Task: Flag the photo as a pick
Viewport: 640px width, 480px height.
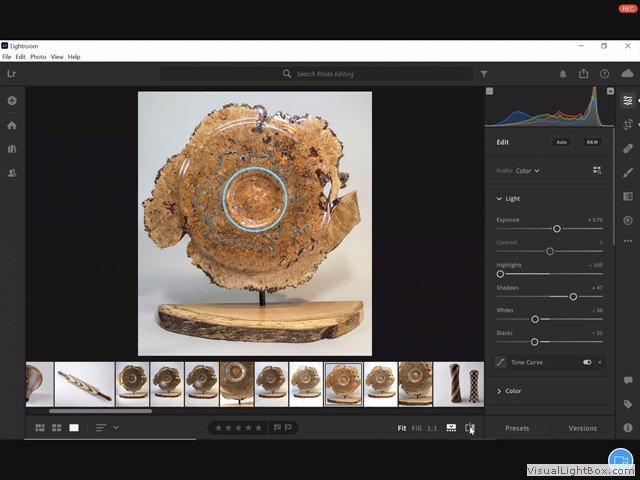Action: pyautogui.click(x=277, y=428)
